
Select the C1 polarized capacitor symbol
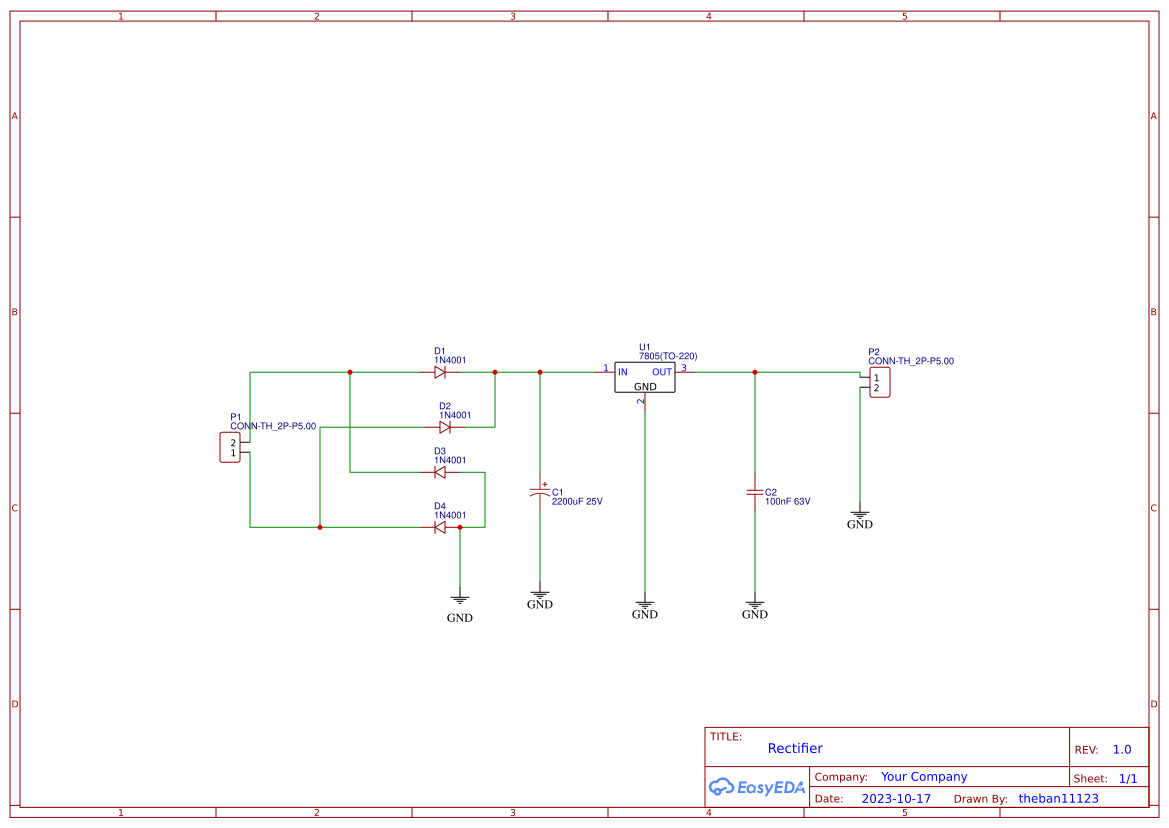(x=540, y=493)
